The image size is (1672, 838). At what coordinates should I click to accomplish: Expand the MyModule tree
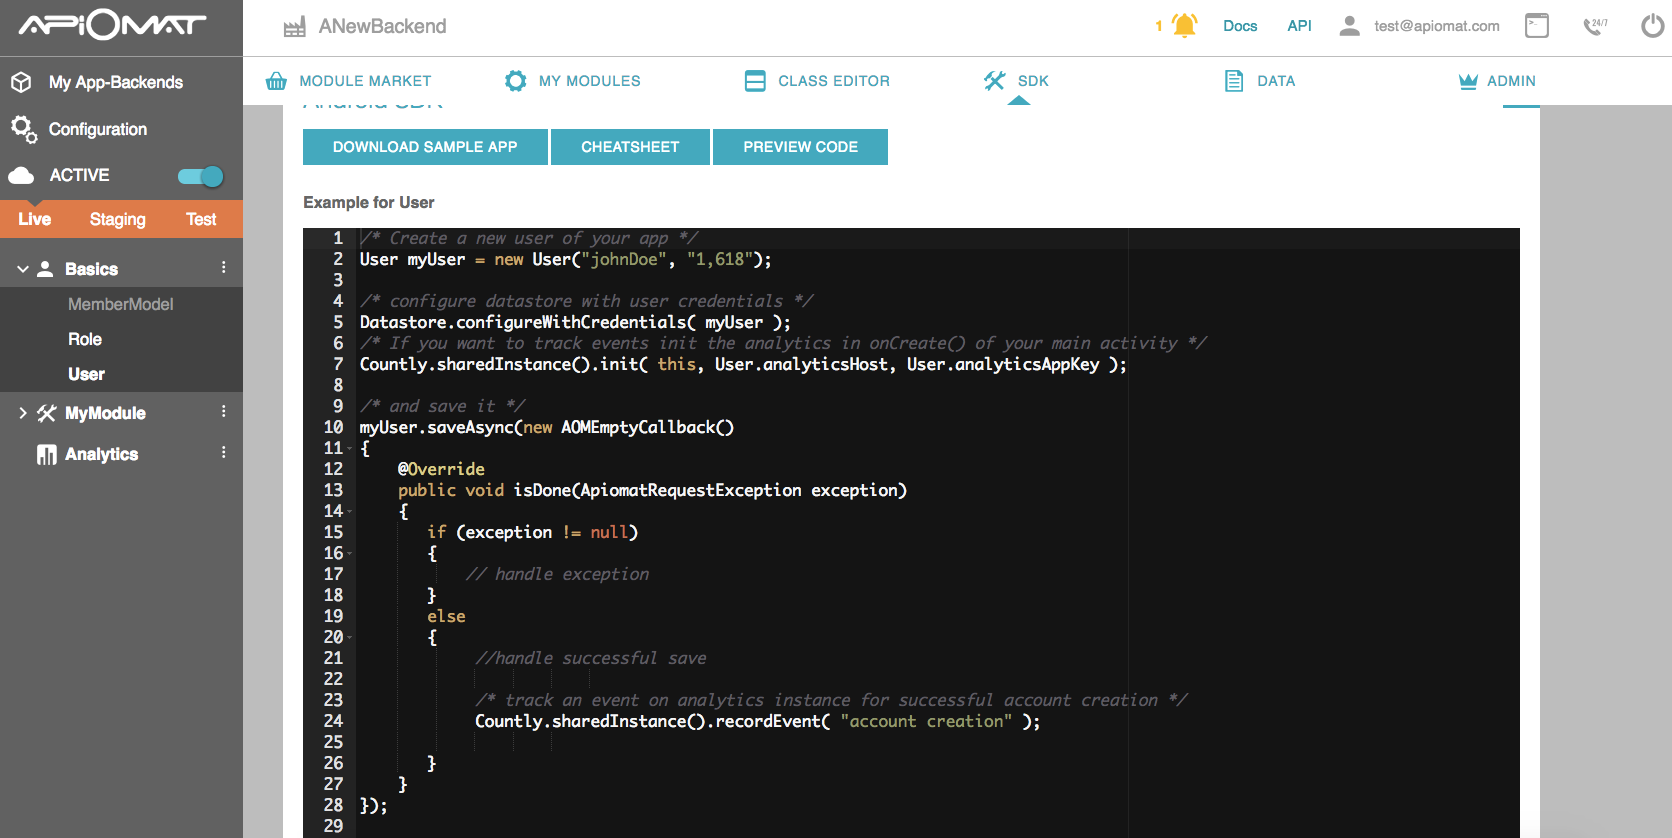coord(22,413)
